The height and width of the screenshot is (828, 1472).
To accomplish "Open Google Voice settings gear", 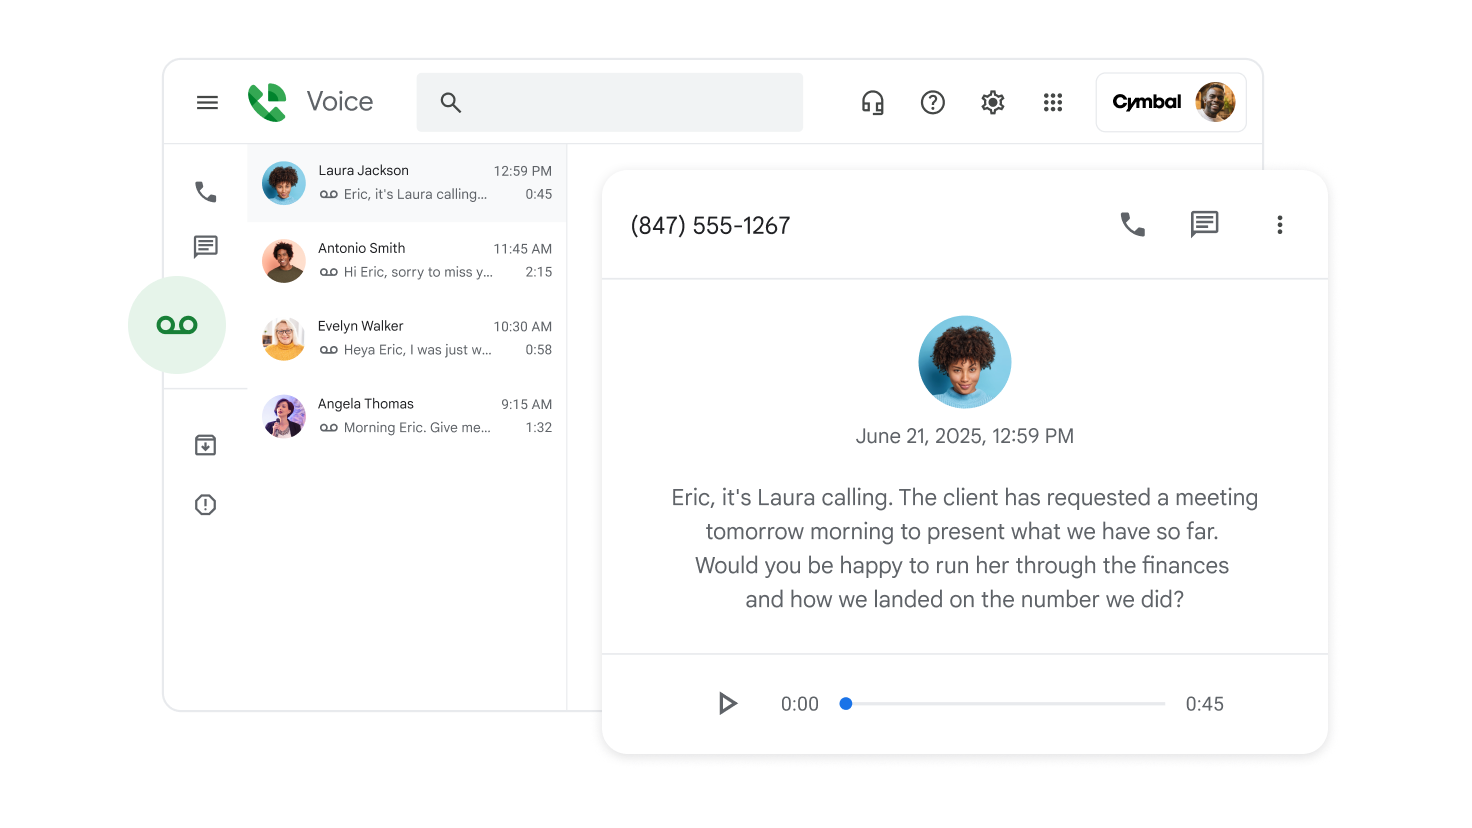I will 992,101.
